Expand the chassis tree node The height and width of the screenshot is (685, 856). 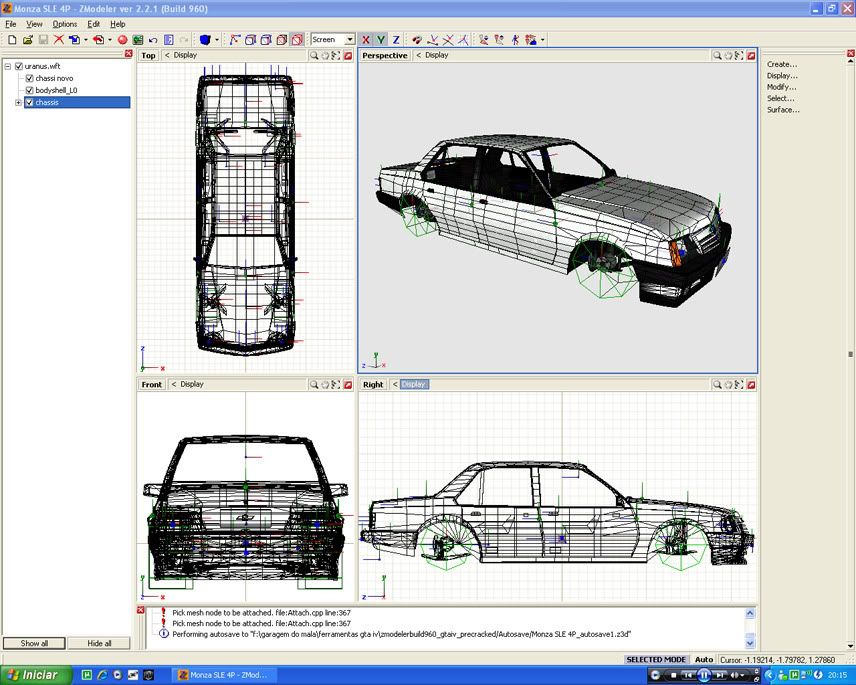tap(18, 102)
